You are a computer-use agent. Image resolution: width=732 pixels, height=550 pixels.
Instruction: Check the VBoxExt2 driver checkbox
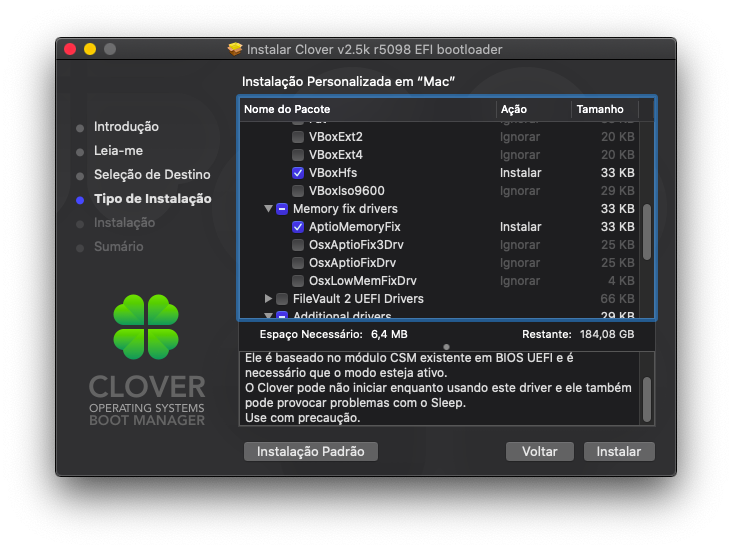click(298, 137)
